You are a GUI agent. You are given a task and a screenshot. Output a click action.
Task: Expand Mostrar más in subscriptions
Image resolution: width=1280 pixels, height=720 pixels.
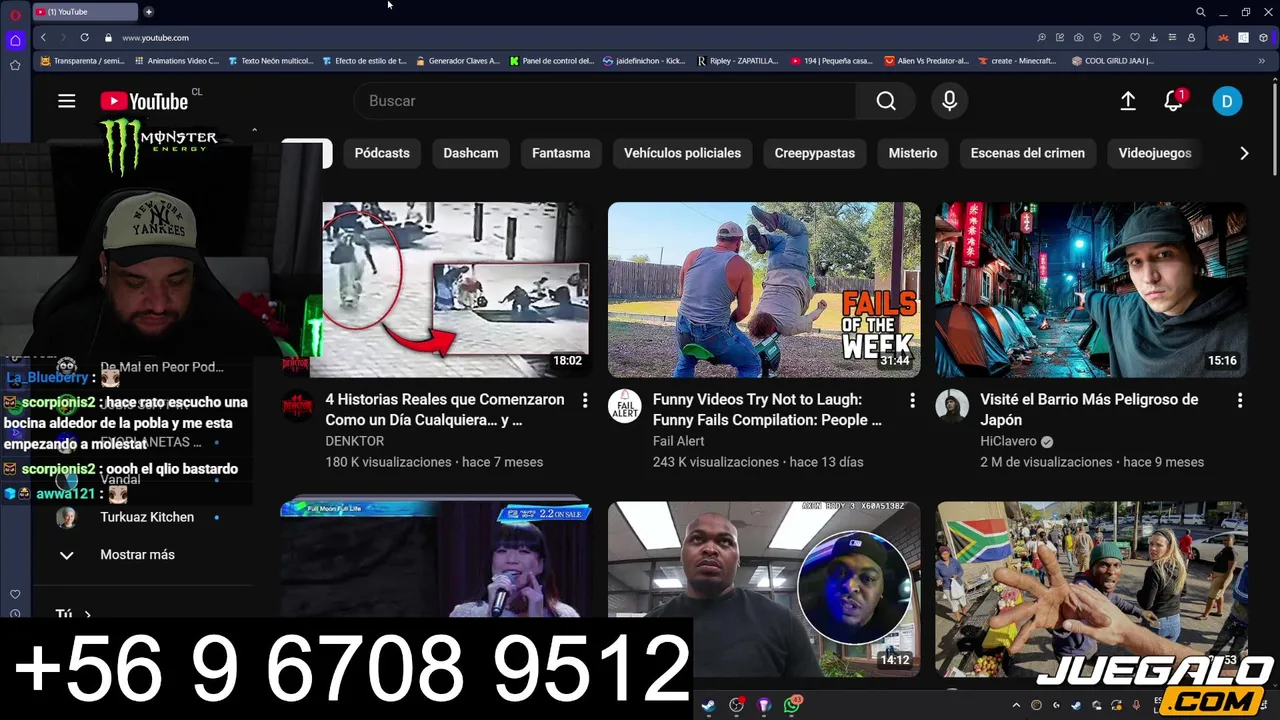137,555
